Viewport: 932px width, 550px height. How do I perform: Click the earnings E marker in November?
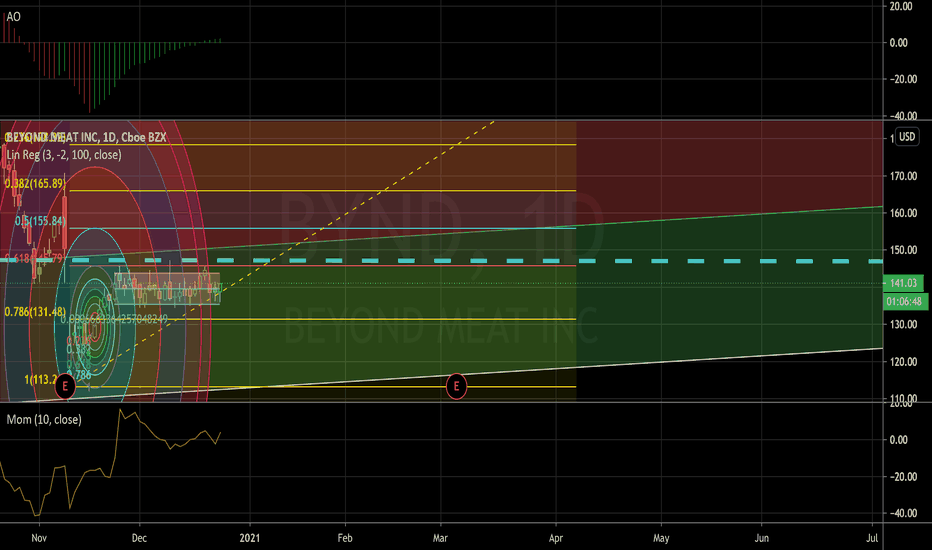pos(65,386)
